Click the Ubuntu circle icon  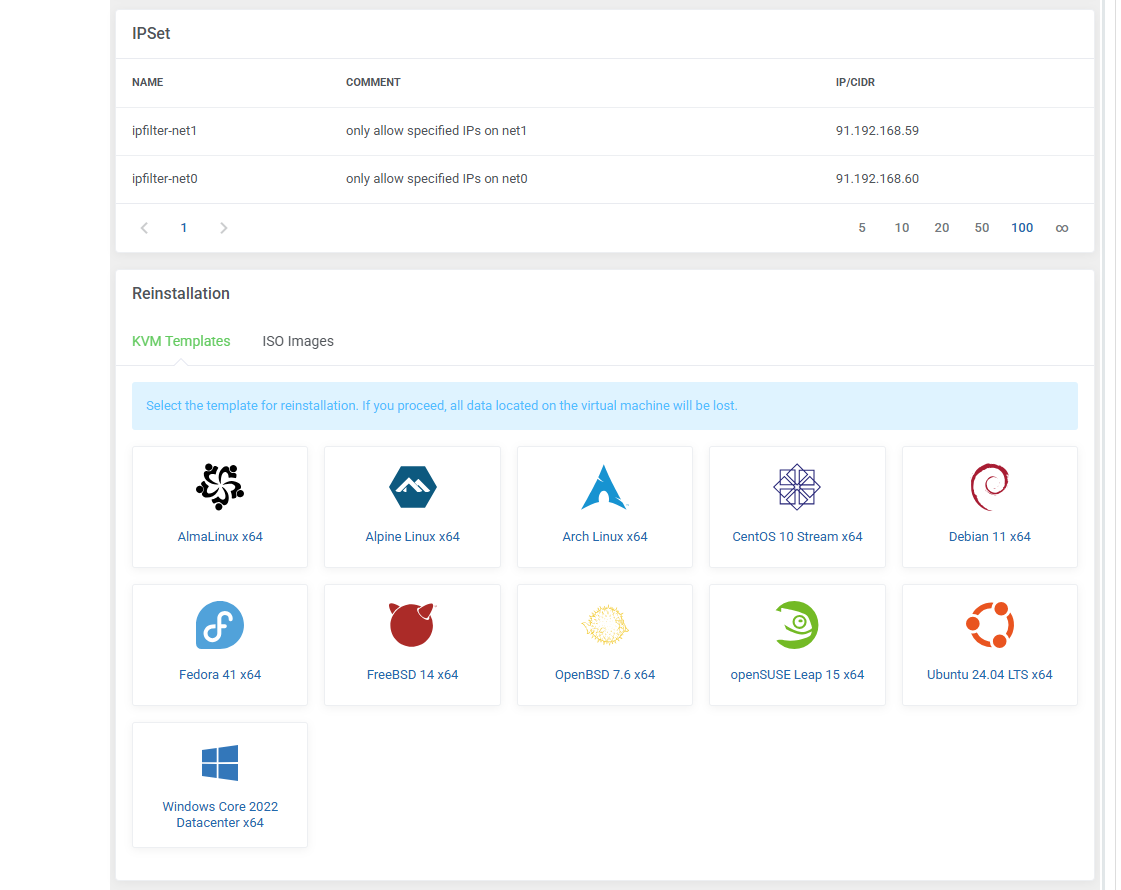989,625
